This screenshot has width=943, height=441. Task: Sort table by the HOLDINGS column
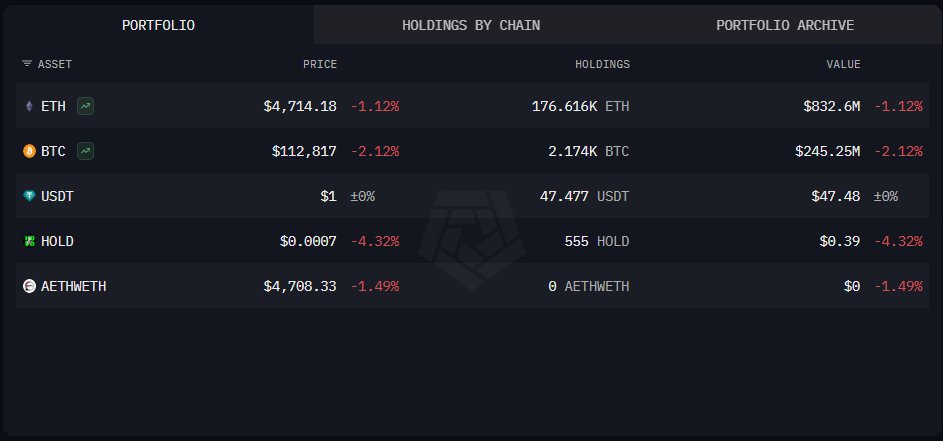602,64
